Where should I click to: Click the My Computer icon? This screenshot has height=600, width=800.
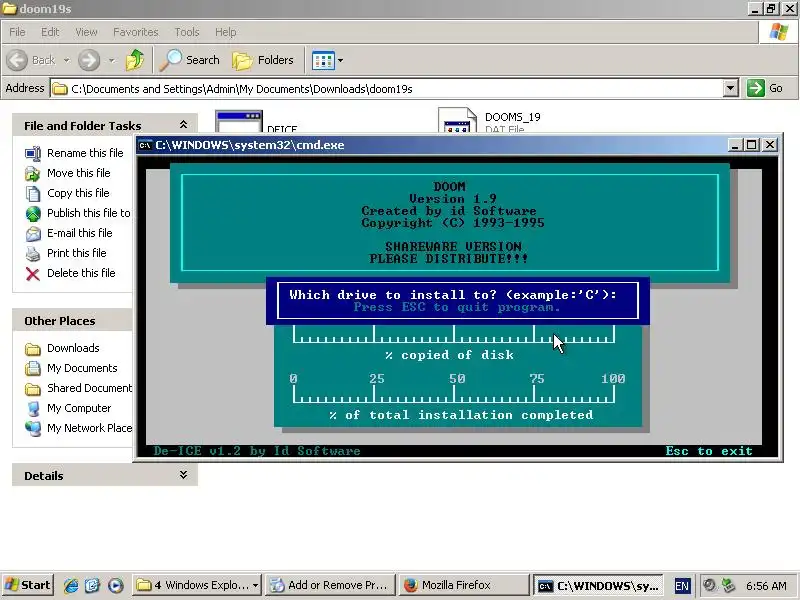[33, 409]
